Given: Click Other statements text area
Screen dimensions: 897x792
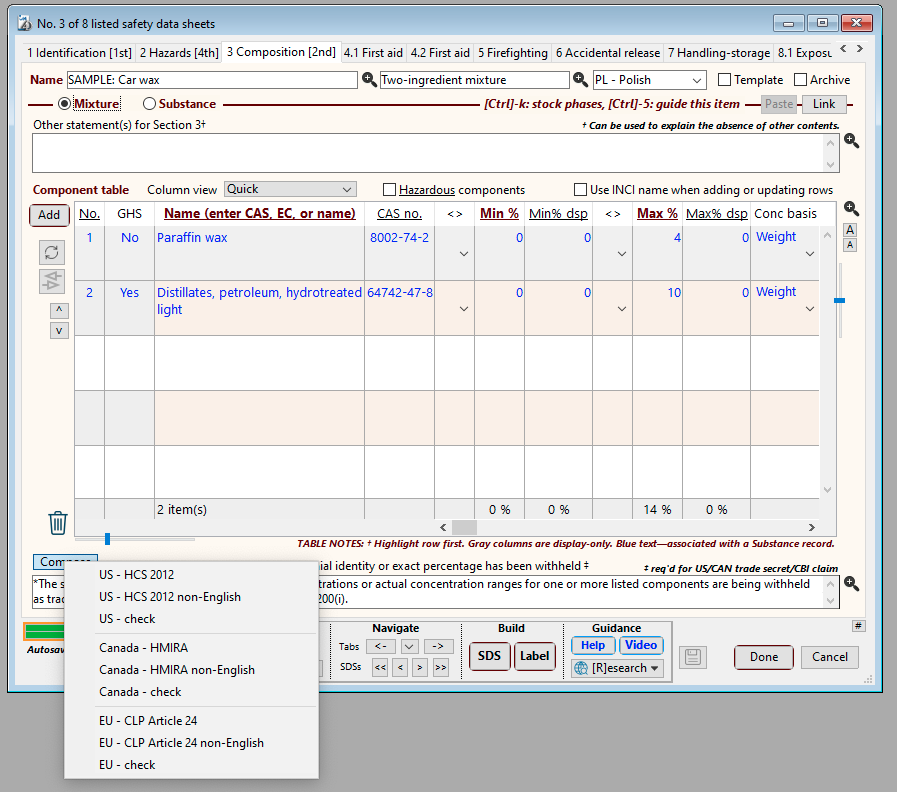Looking at the screenshot, I should click(x=428, y=153).
